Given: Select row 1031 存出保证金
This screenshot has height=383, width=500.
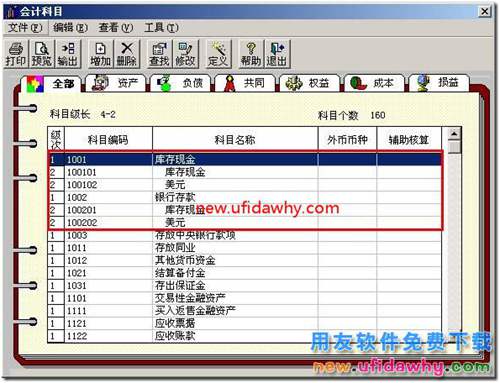Looking at the screenshot, I should [245, 286].
